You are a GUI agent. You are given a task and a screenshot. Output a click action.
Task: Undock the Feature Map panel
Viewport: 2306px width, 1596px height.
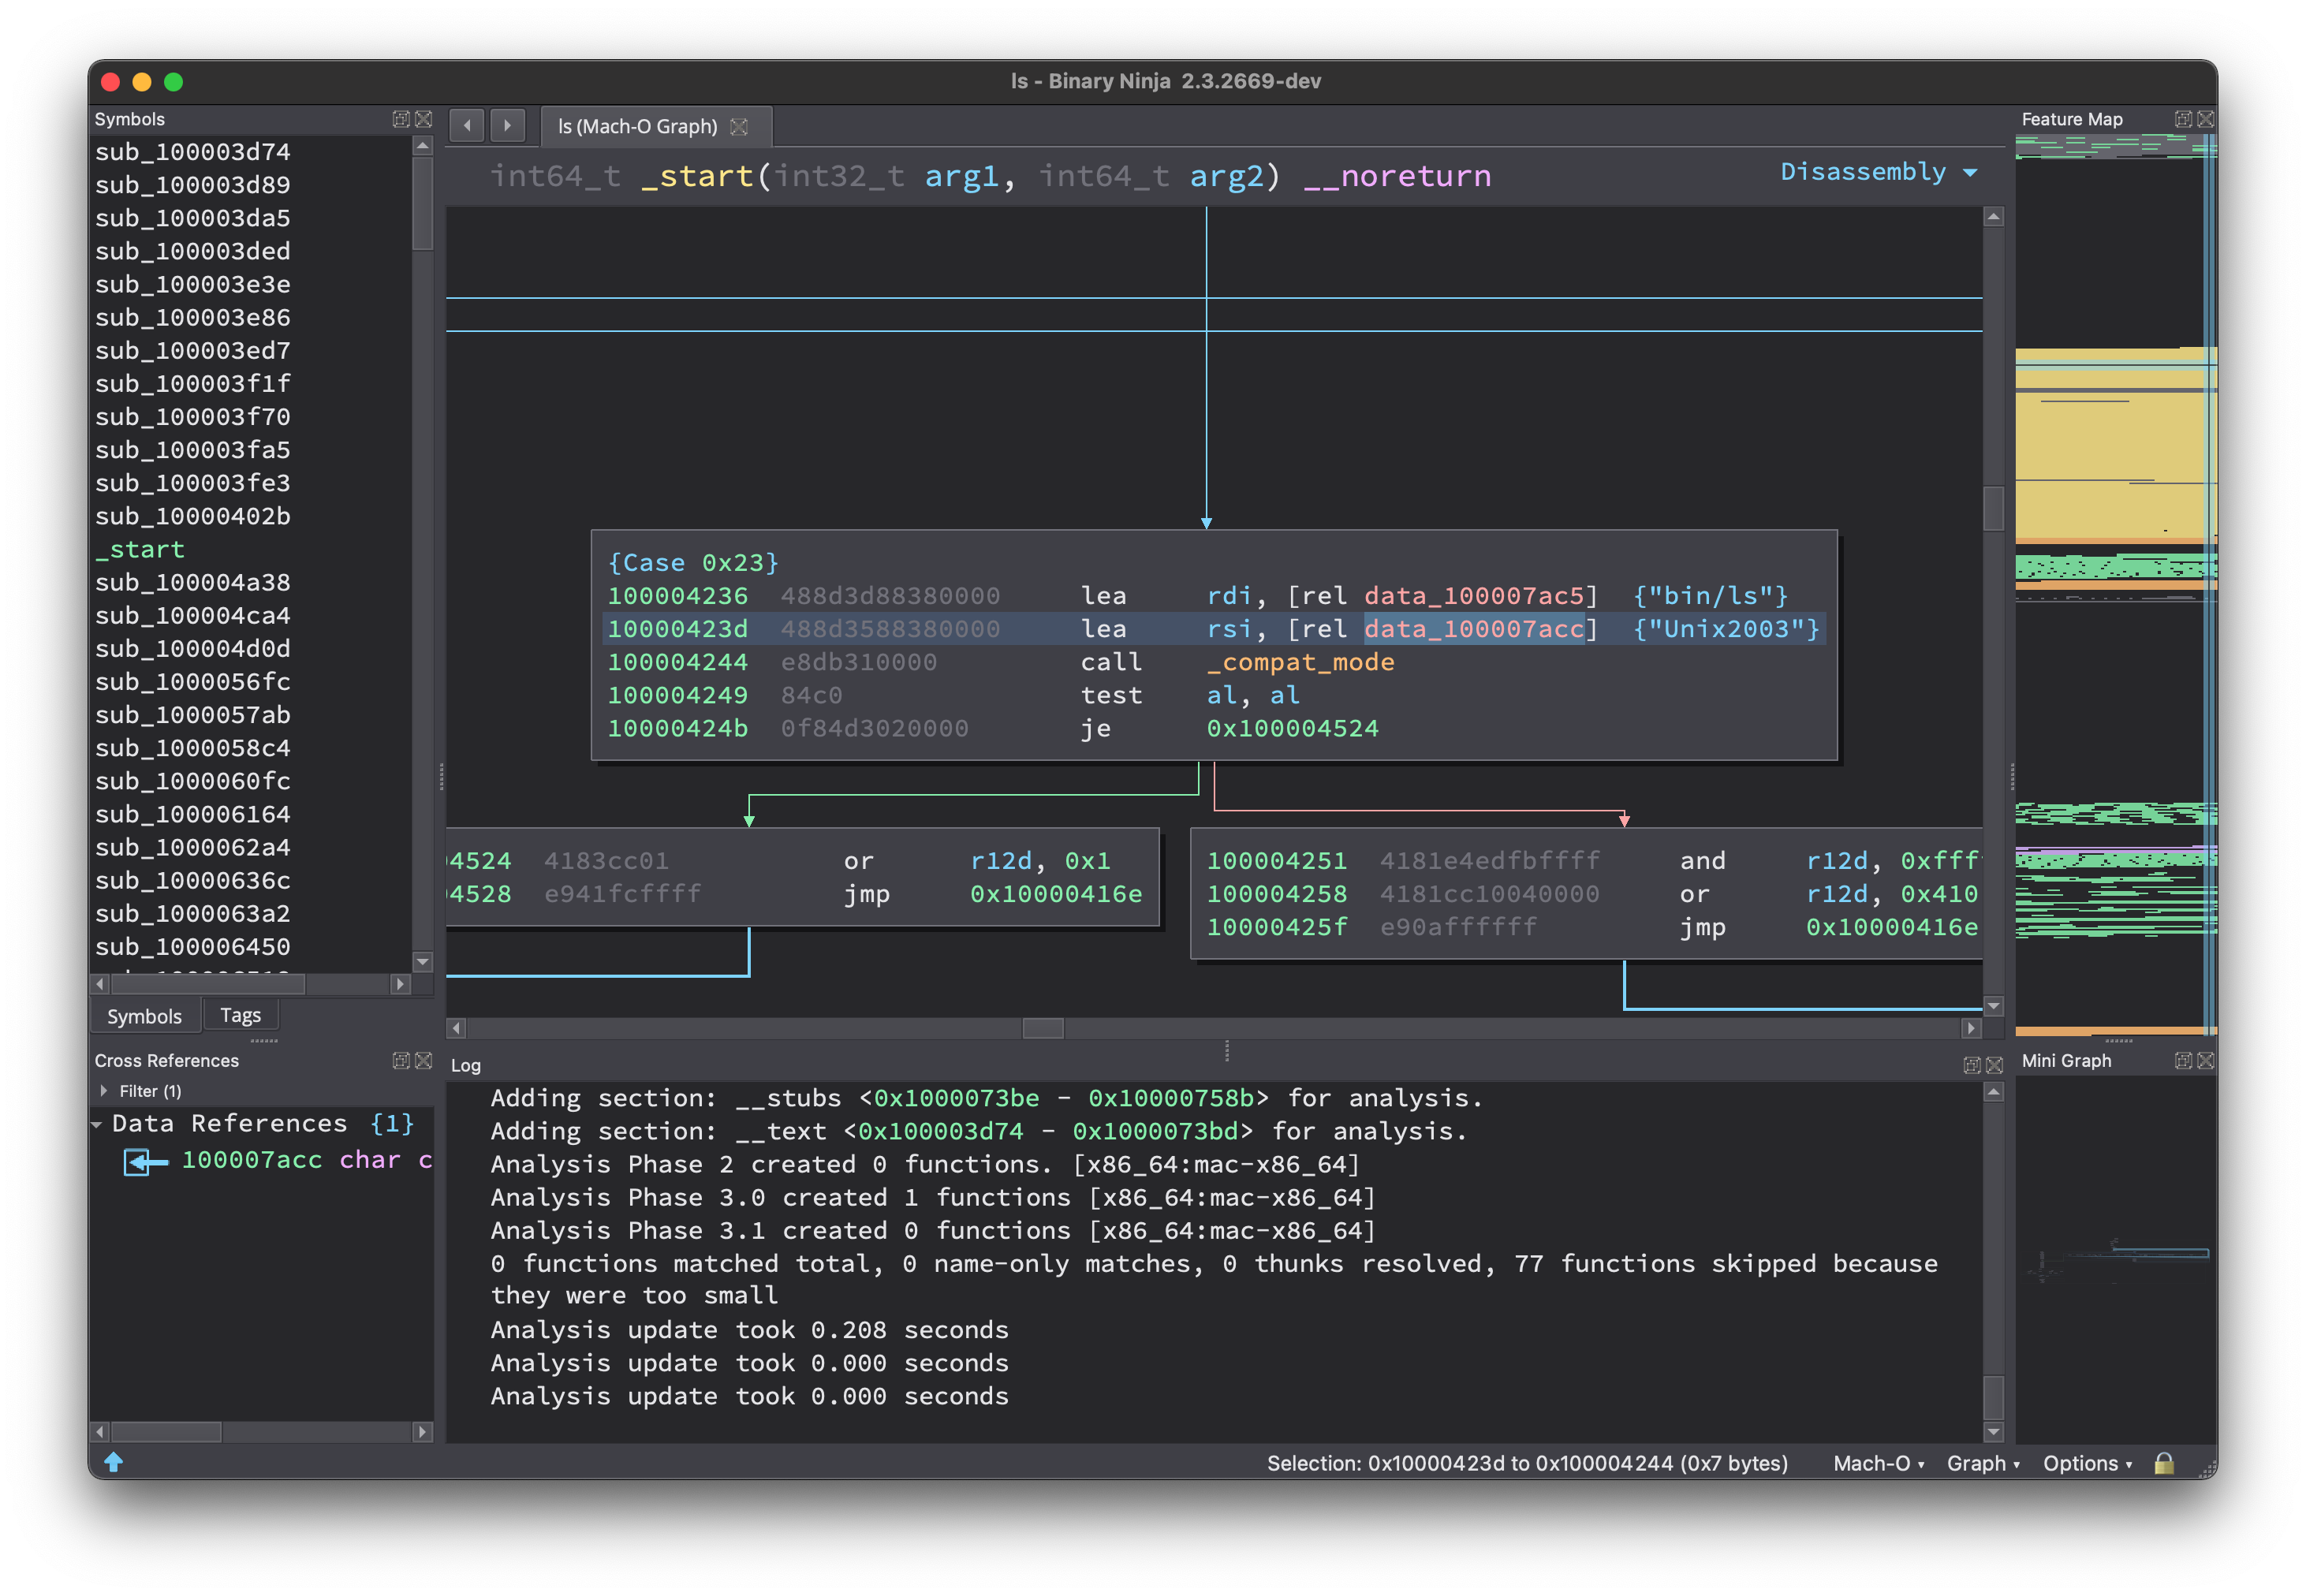coord(2183,119)
